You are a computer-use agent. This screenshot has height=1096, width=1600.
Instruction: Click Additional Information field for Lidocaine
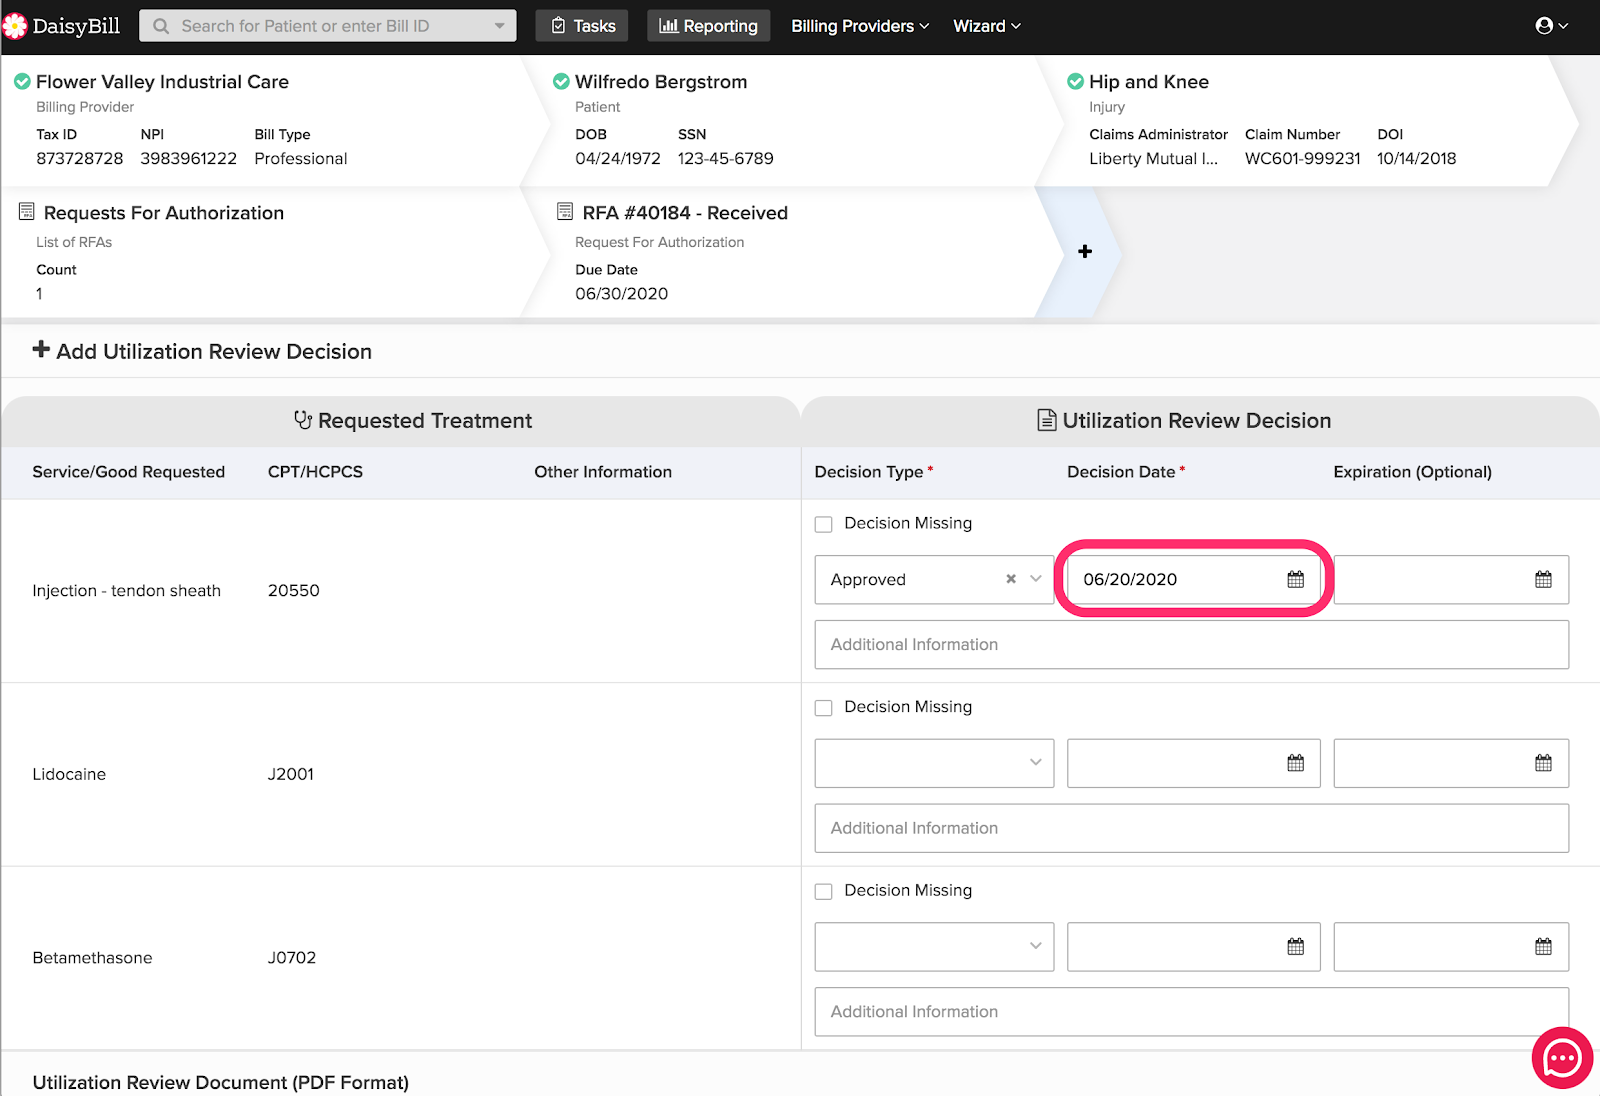click(x=1191, y=828)
